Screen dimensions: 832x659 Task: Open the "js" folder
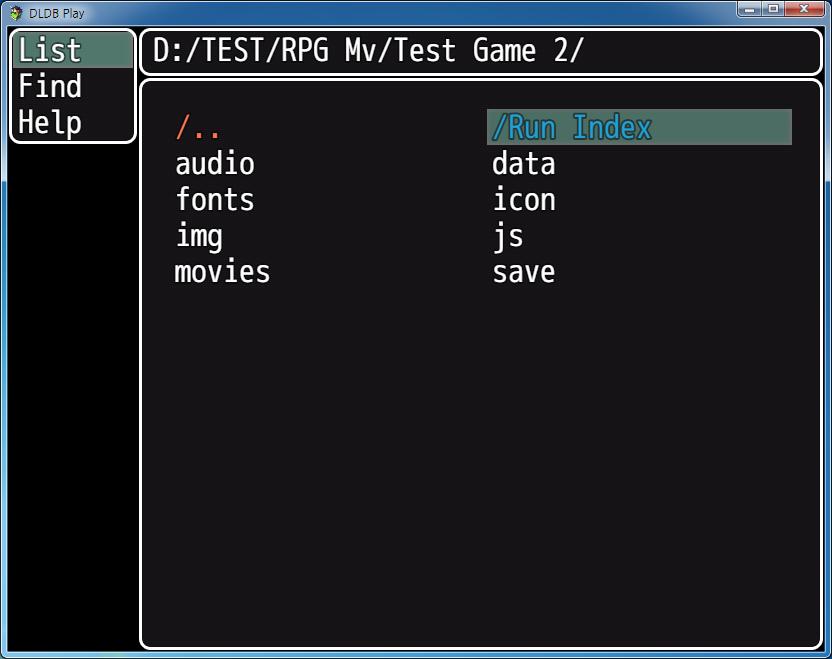click(506, 235)
